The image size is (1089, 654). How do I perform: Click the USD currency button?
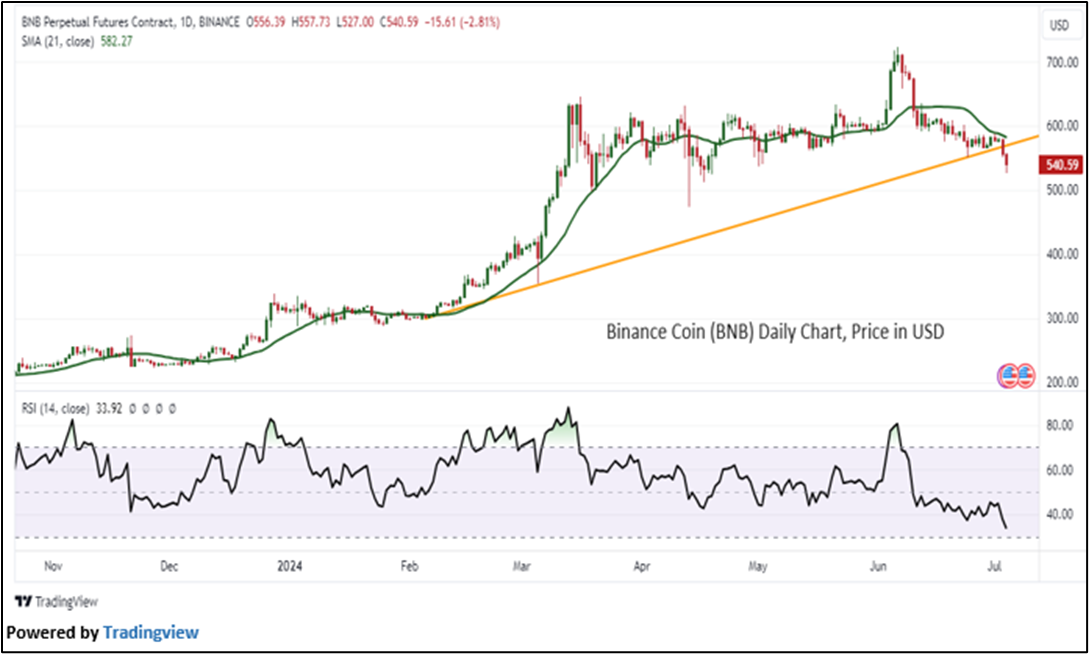(x=1058, y=26)
